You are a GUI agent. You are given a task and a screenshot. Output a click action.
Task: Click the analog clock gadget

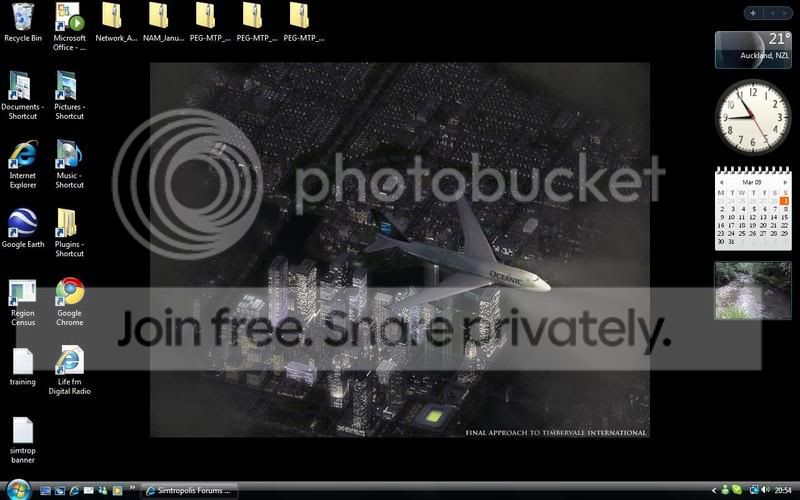tap(753, 117)
